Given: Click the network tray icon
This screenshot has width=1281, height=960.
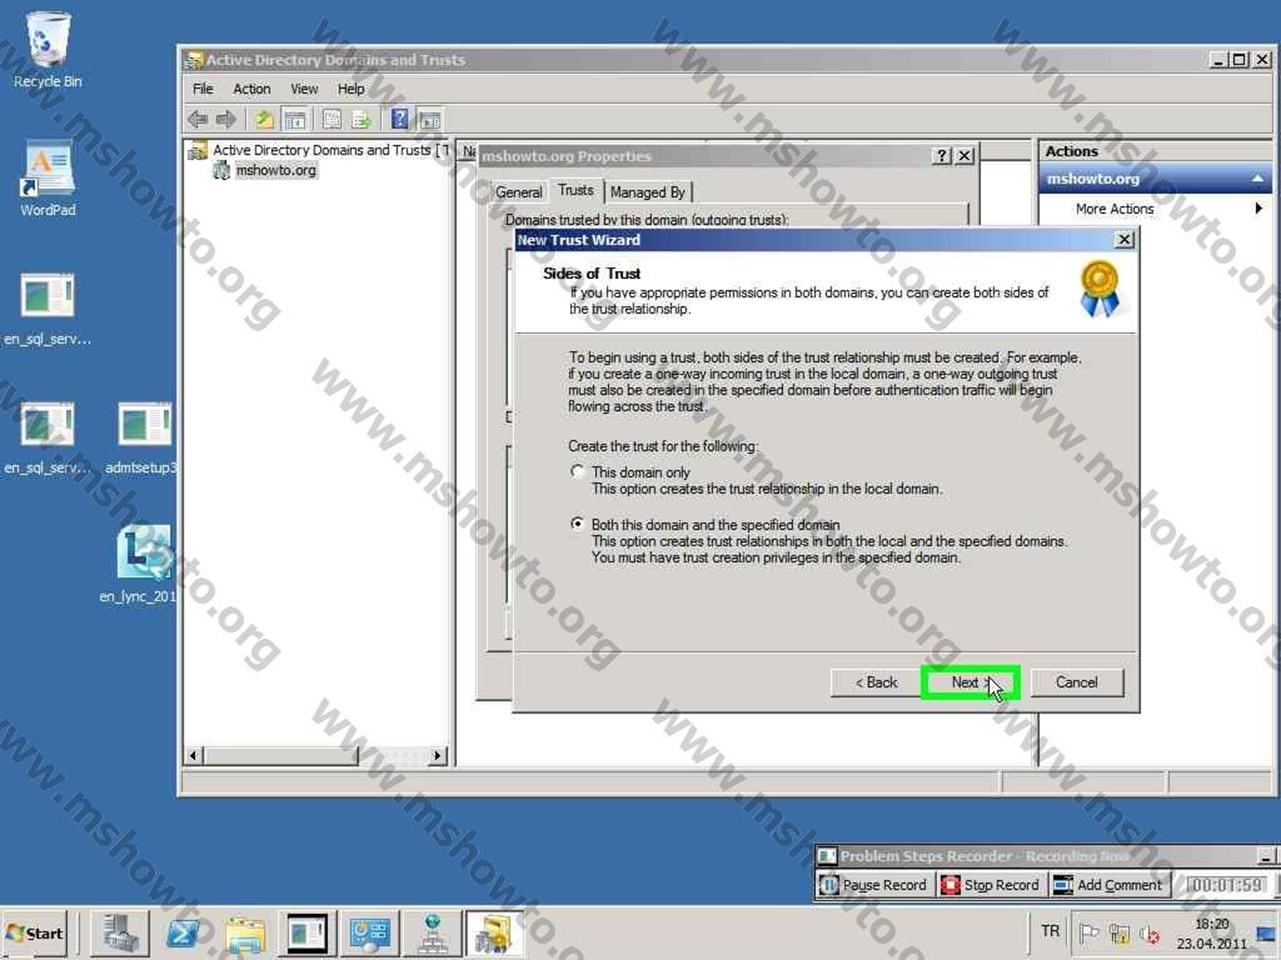Looking at the screenshot, I should [x=1119, y=935].
